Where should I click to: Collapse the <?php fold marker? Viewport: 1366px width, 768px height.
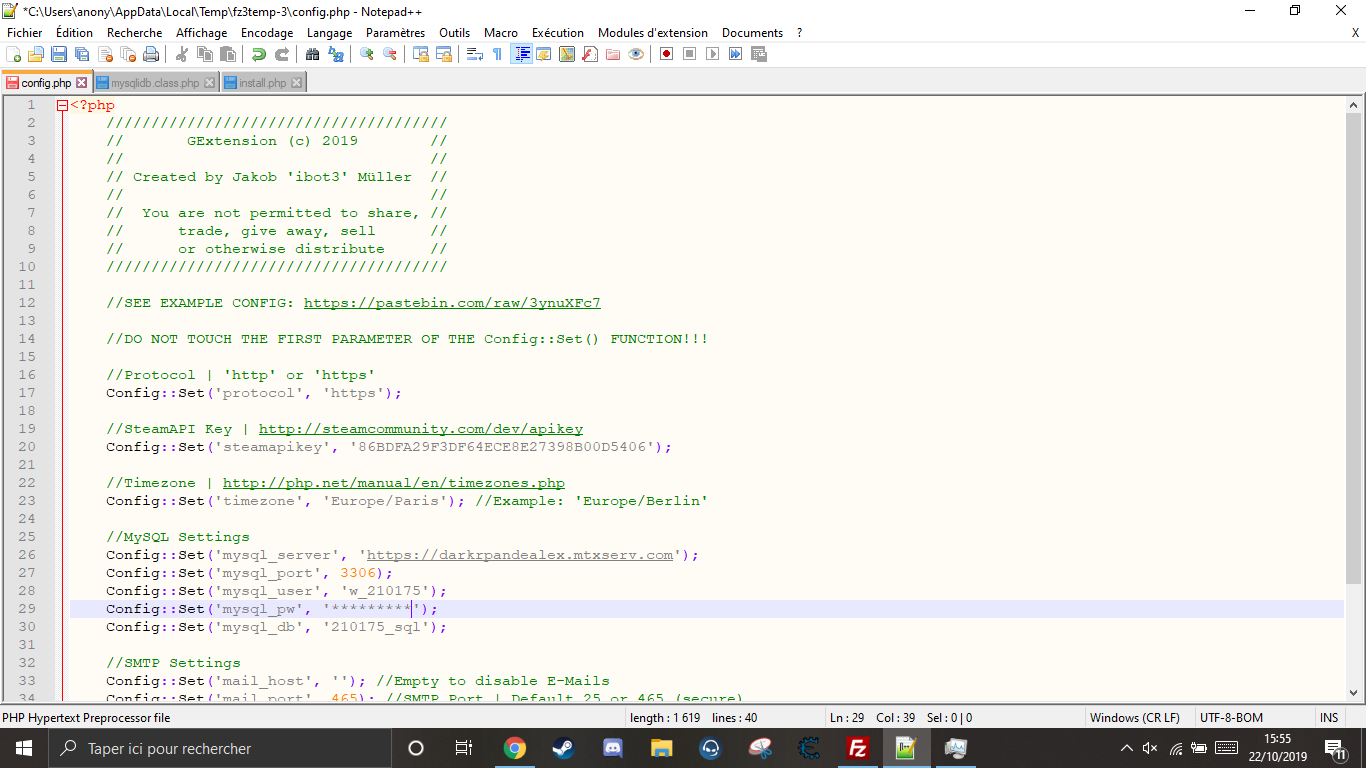tap(62, 105)
